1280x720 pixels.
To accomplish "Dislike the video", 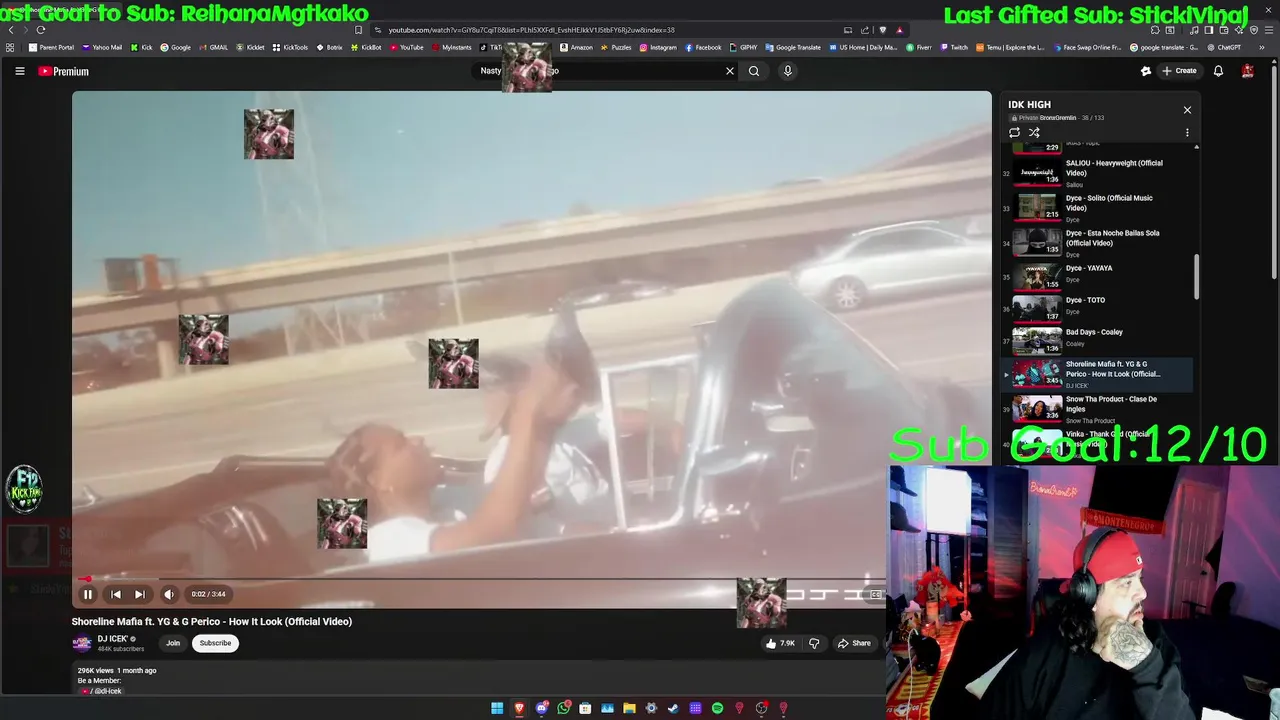I will click(x=814, y=643).
